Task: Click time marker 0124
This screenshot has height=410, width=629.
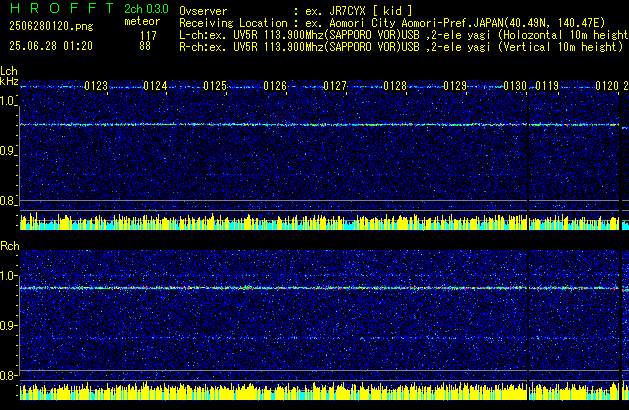Action: pyautogui.click(x=155, y=86)
